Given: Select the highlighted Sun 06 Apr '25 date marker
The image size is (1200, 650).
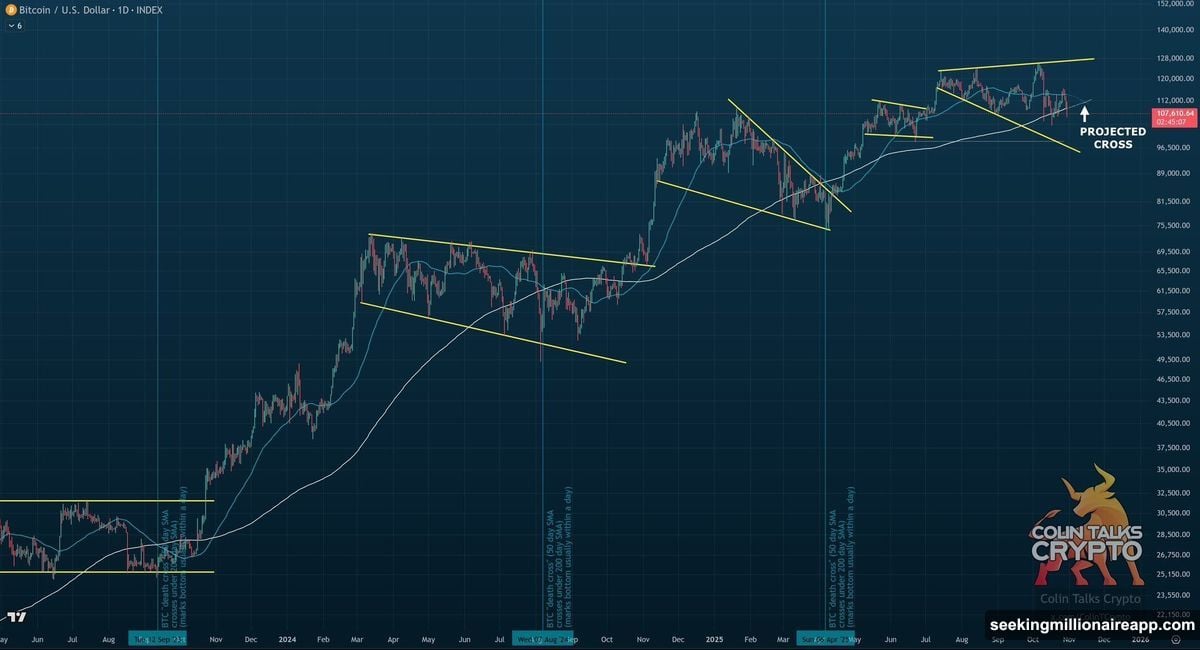Looking at the screenshot, I should 827,637.
